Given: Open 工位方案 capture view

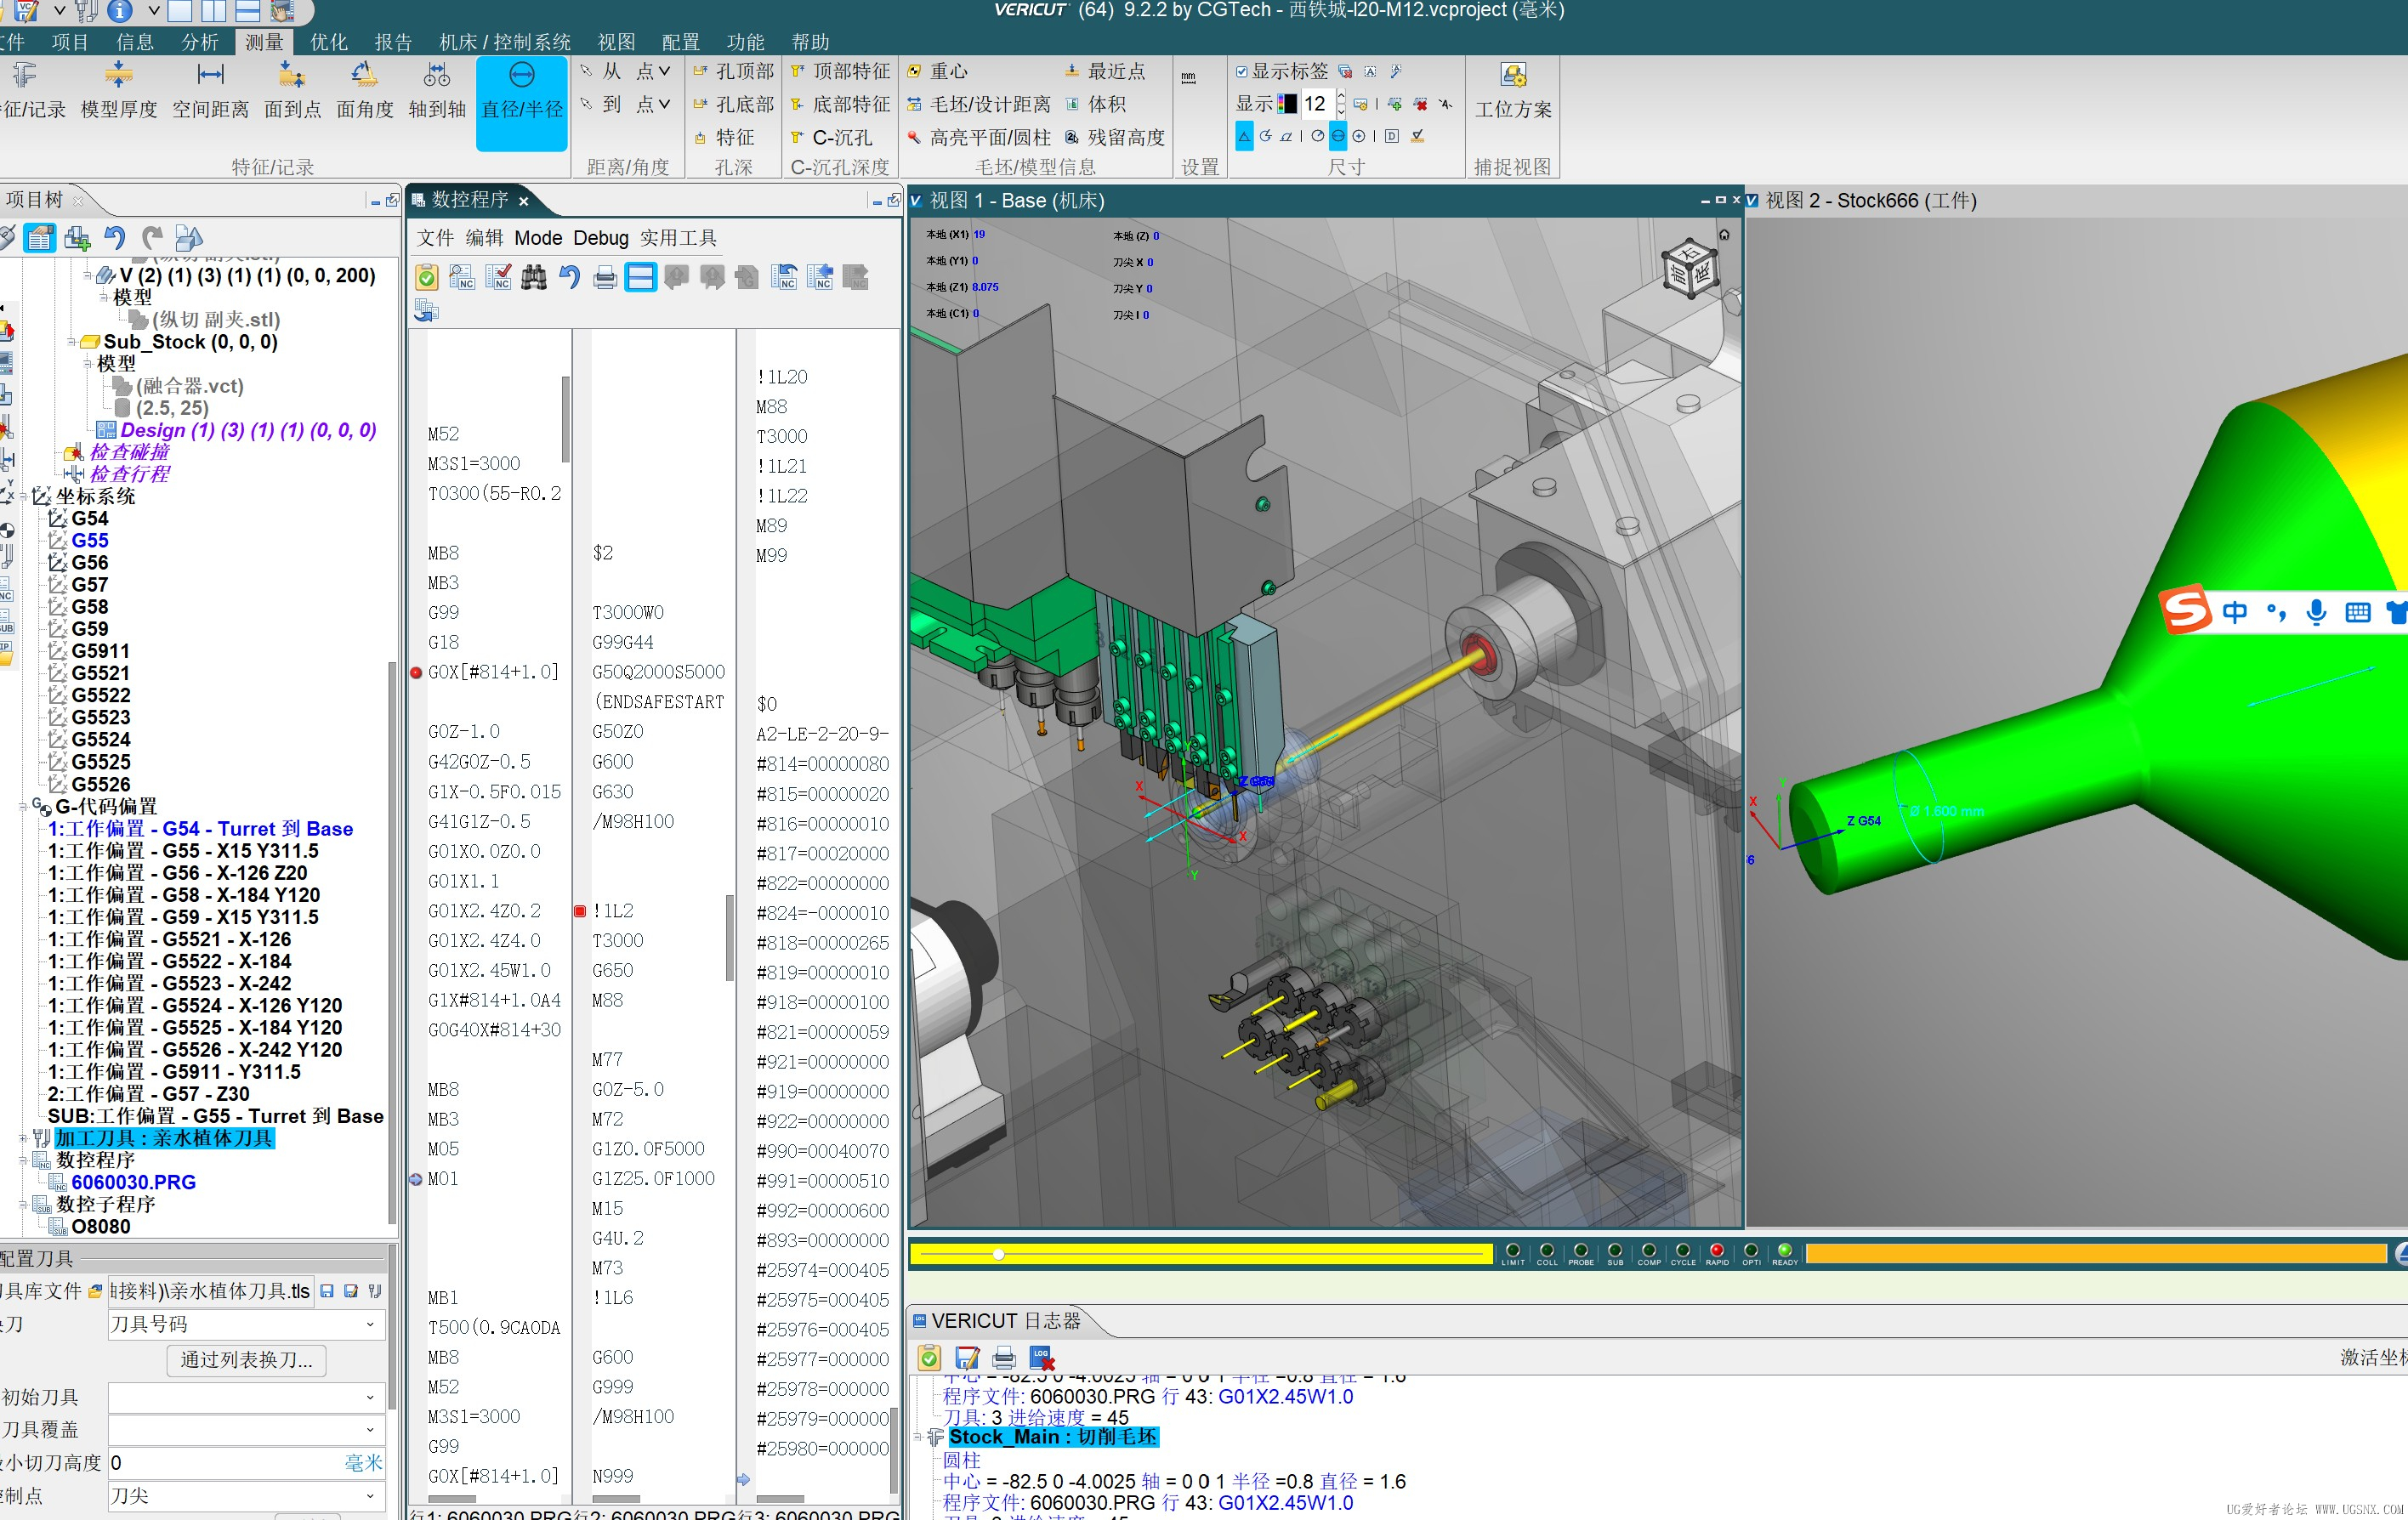Looking at the screenshot, I should (1513, 90).
